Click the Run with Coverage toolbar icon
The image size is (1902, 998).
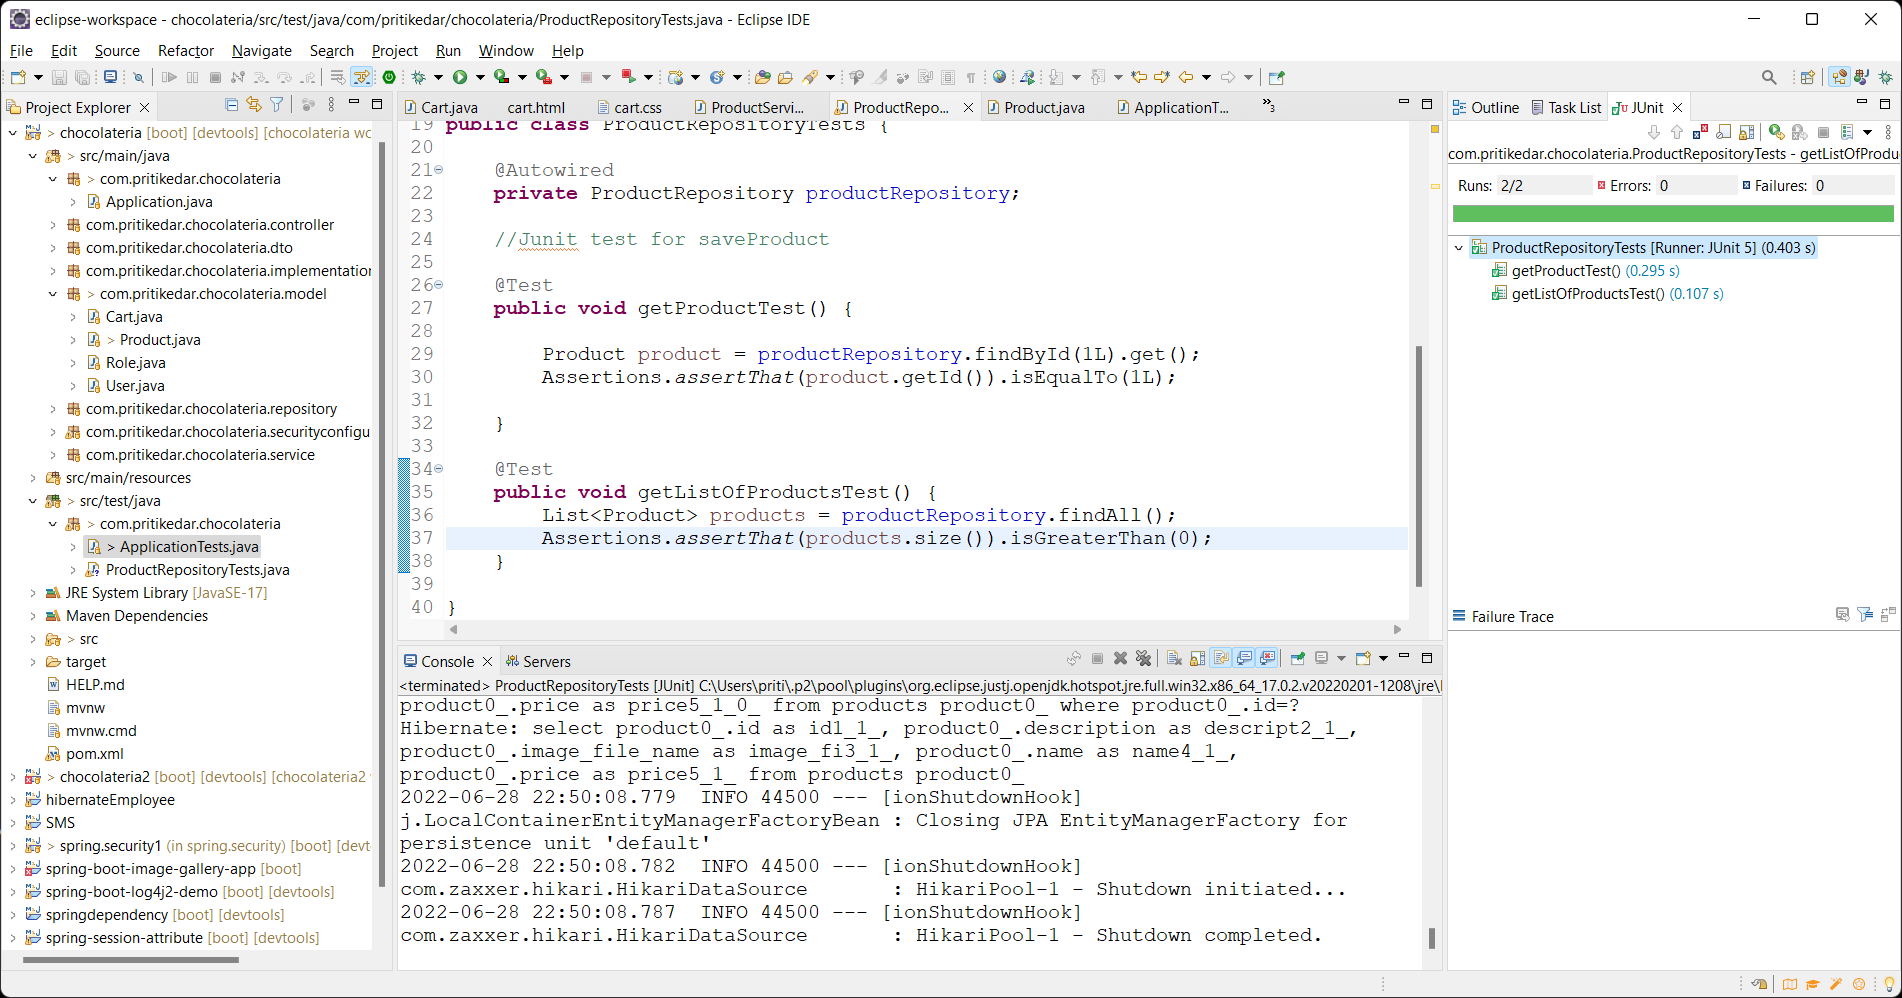pyautogui.click(x=501, y=77)
